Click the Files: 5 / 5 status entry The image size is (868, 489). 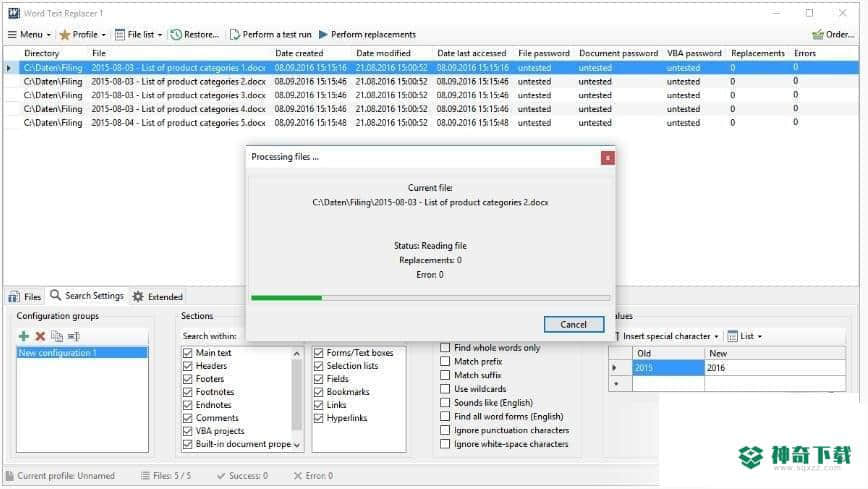point(166,476)
